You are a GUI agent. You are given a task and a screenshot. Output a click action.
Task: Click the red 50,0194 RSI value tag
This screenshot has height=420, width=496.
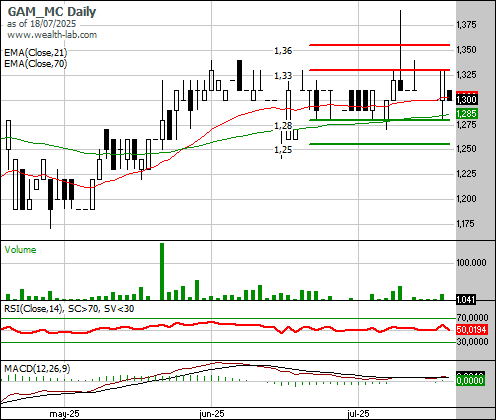tap(472, 330)
